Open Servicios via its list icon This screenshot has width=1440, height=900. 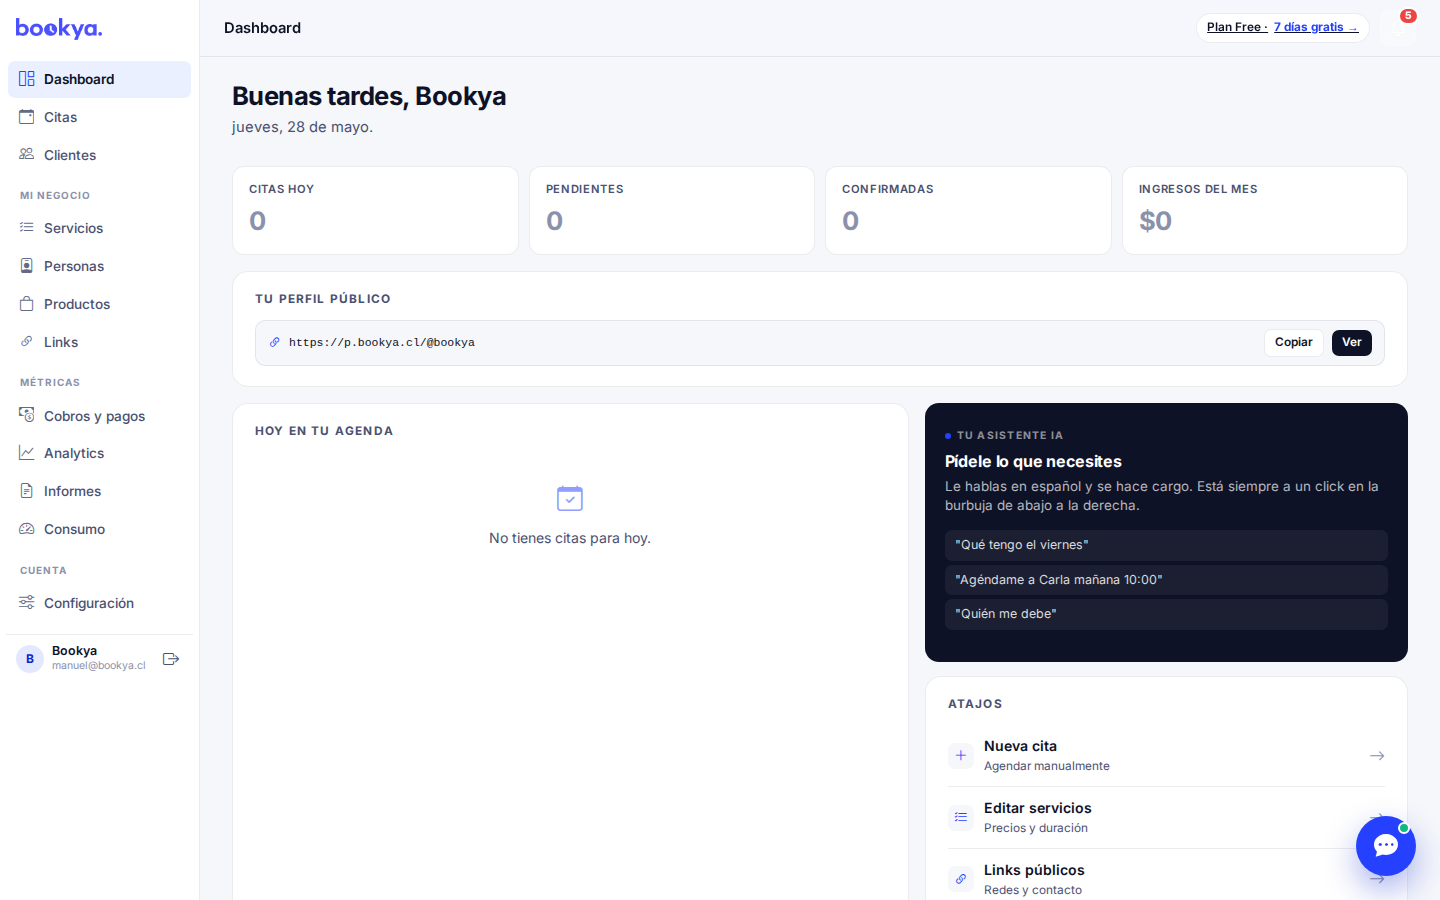pyautogui.click(x=27, y=228)
